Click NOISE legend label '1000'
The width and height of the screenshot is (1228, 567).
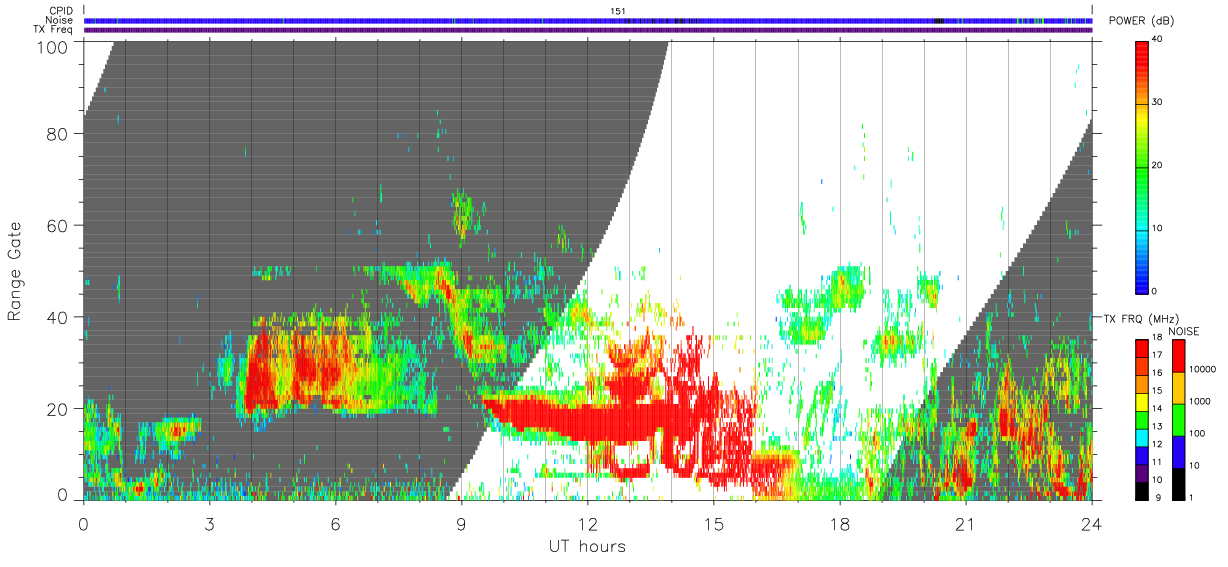tap(1200, 400)
